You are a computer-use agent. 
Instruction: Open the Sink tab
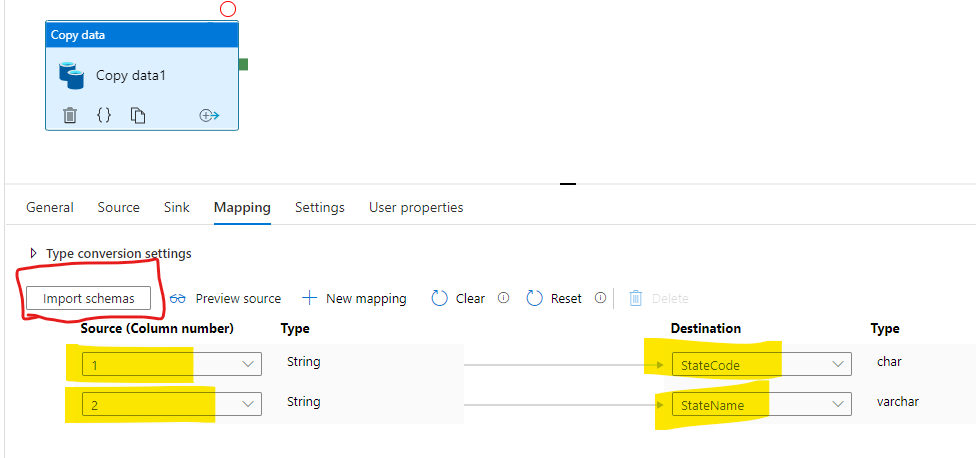[x=177, y=207]
